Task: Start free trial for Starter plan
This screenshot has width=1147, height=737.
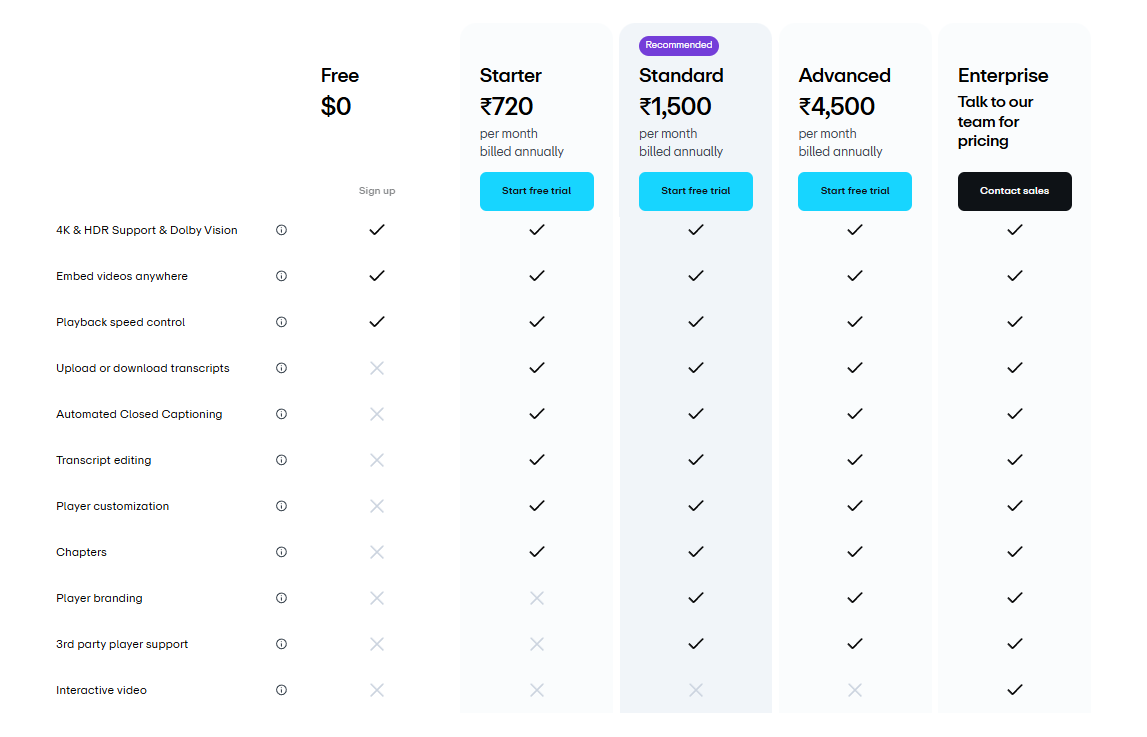Action: (536, 192)
